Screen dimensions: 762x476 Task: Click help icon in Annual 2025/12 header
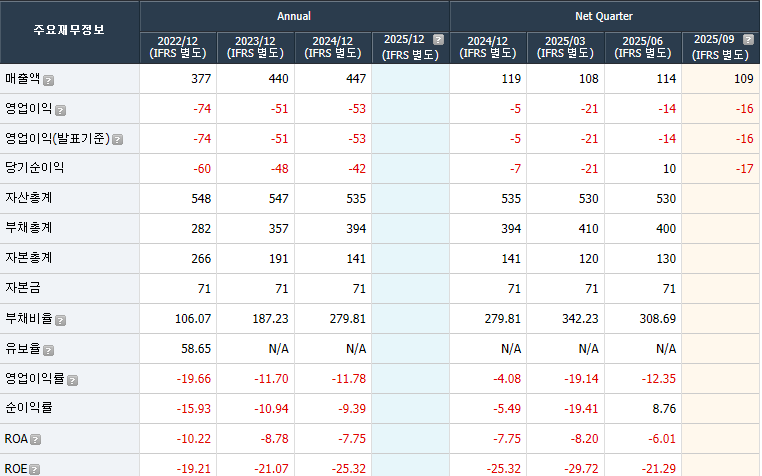click(438, 40)
